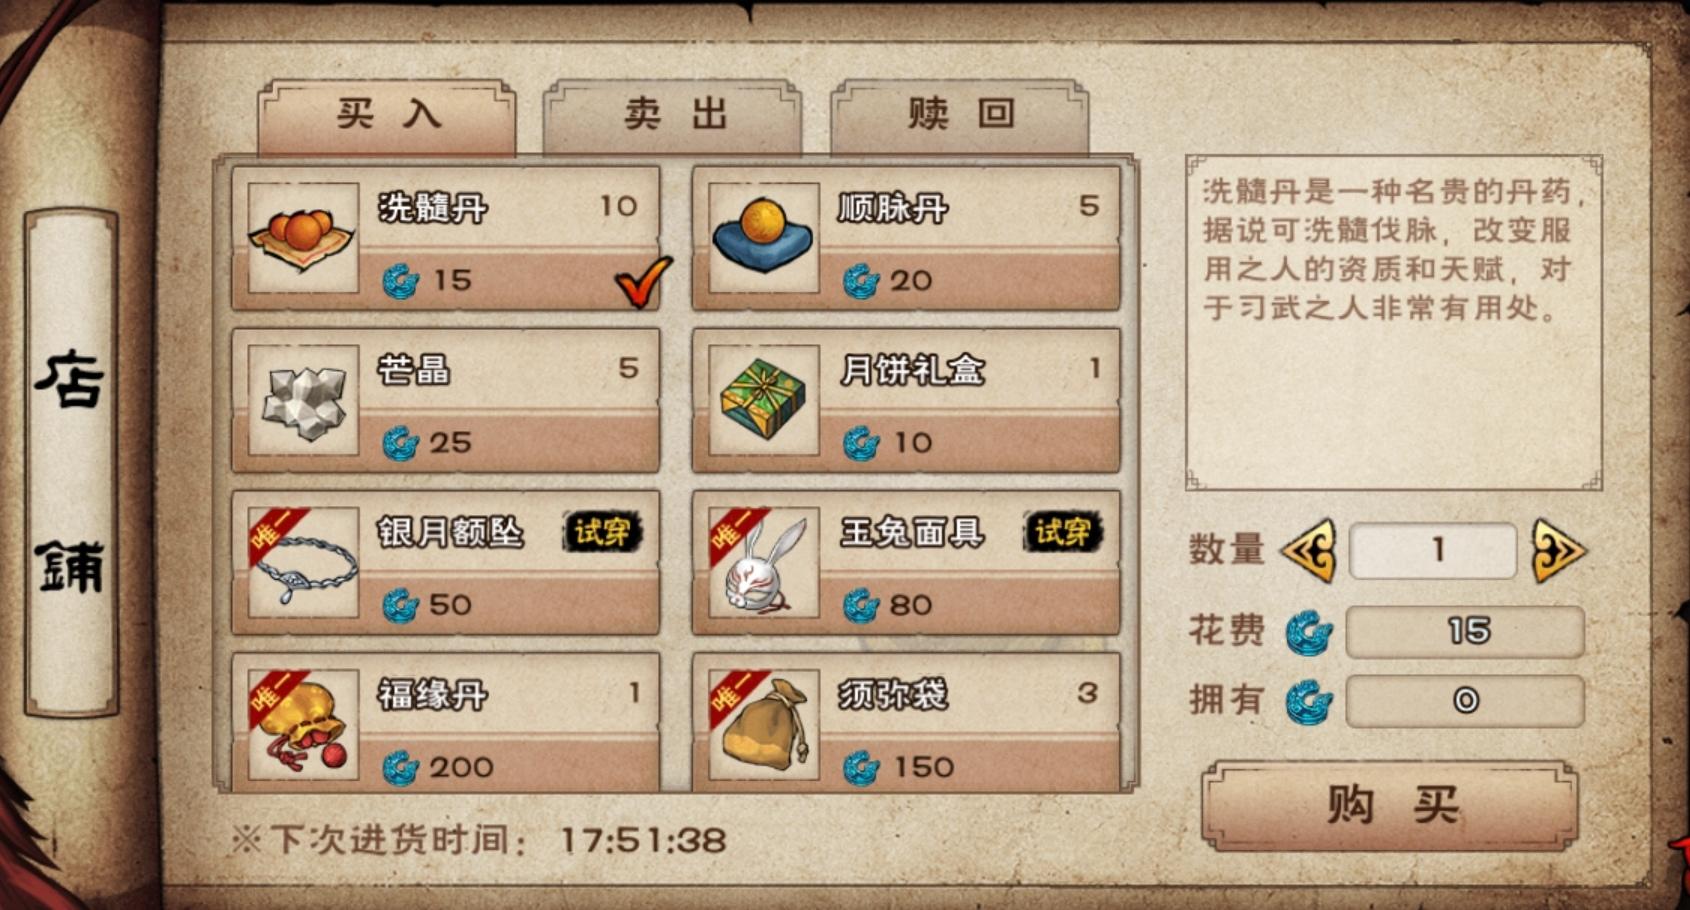Select the 洗髓丹 item icon

pyautogui.click(x=303, y=238)
